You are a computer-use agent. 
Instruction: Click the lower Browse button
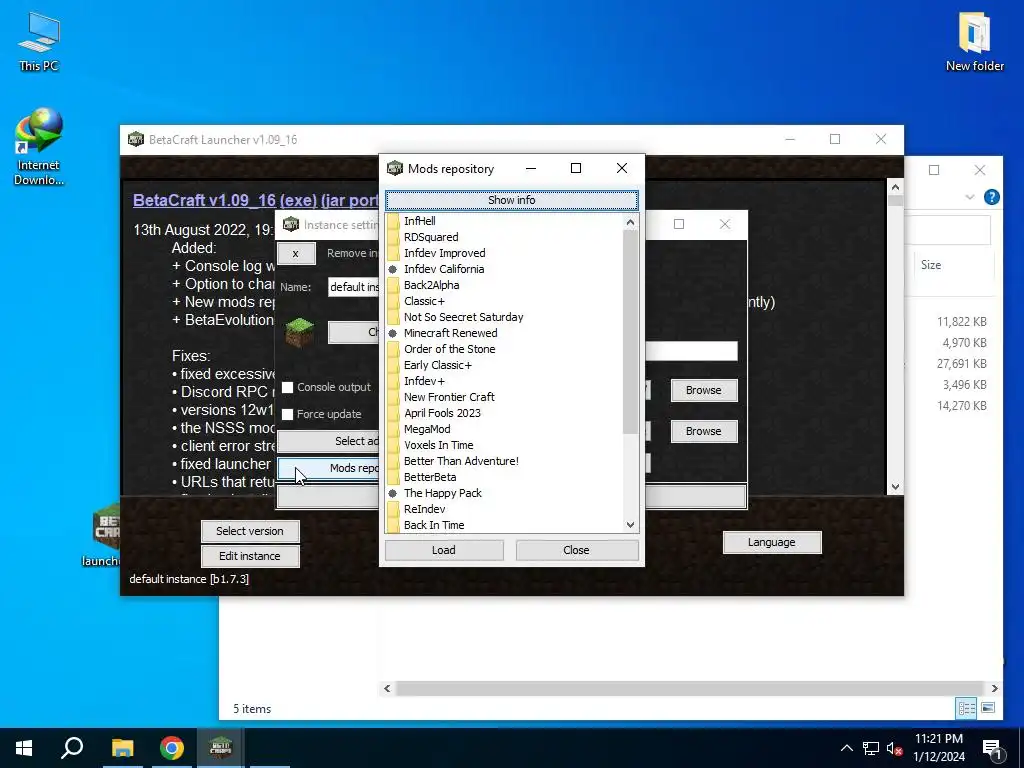click(x=704, y=431)
